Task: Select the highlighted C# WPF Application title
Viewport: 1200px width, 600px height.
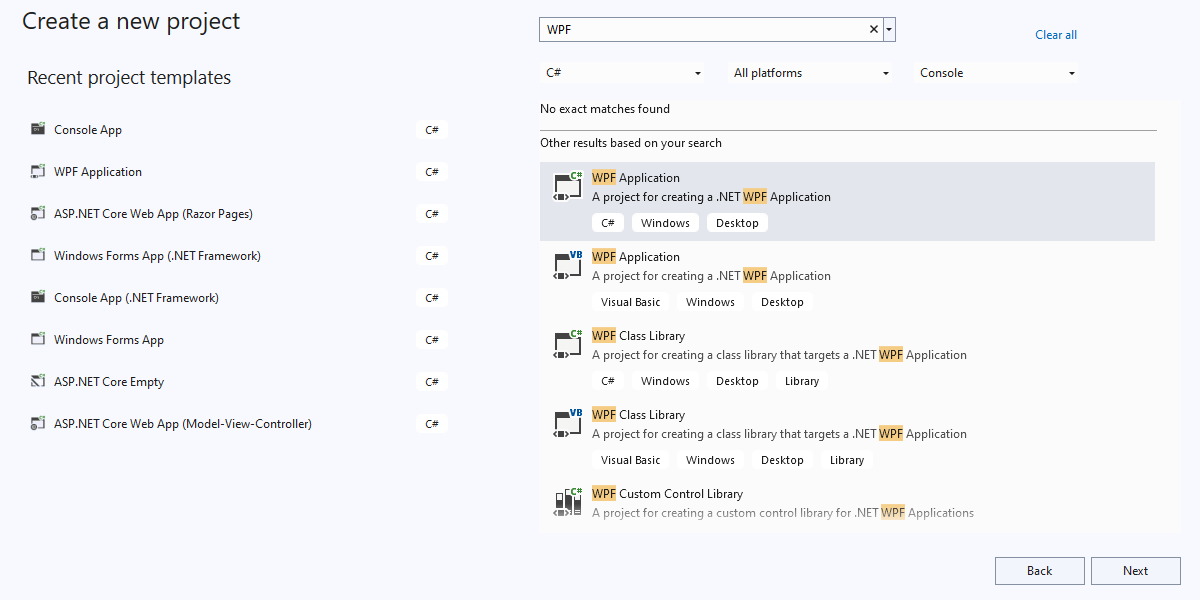Action: [636, 178]
